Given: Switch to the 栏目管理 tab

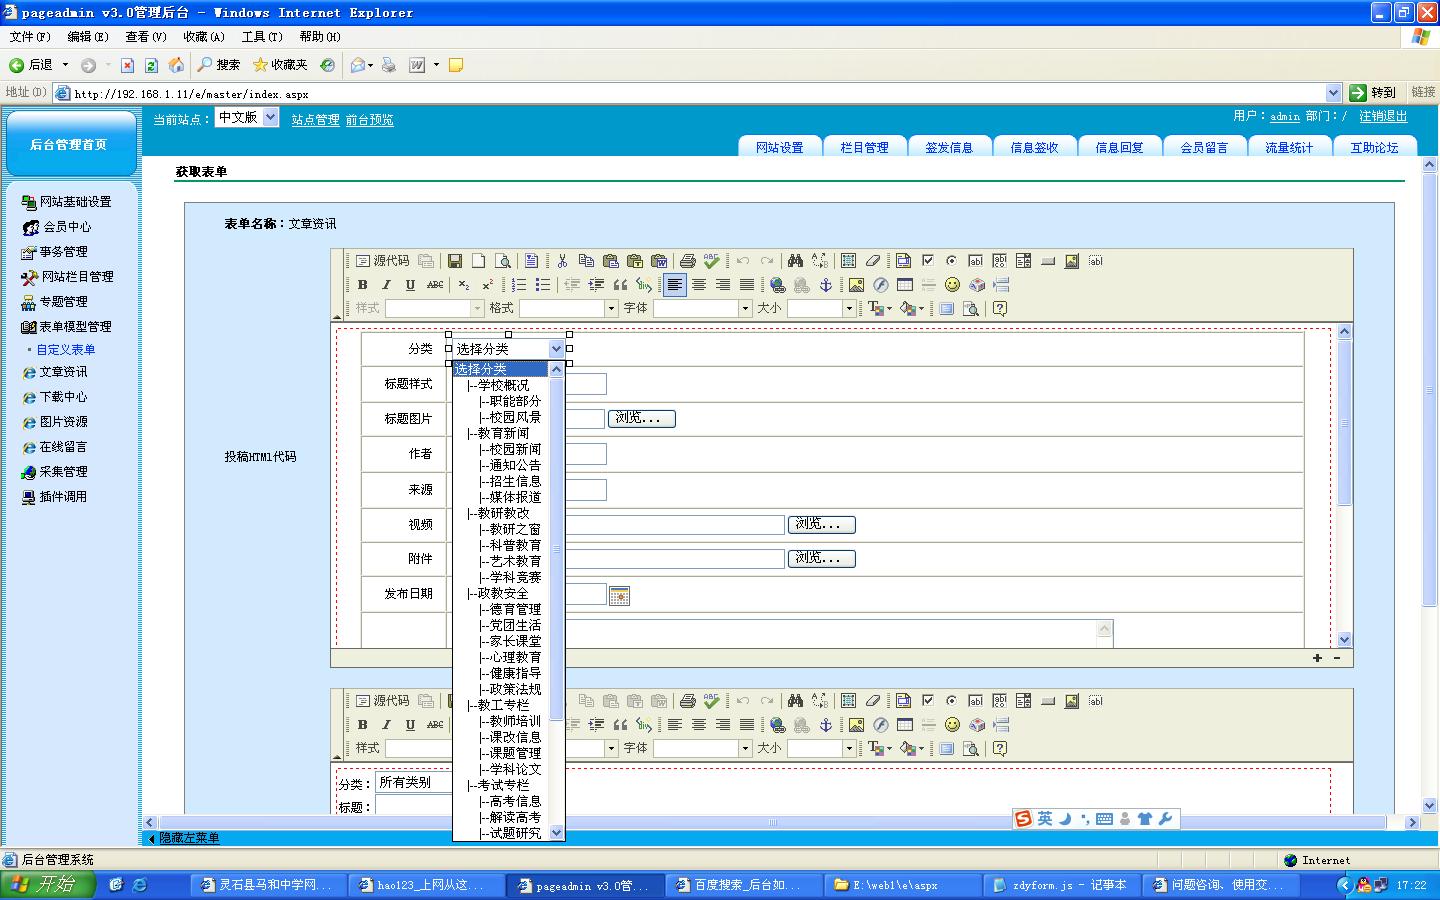Looking at the screenshot, I should [x=864, y=147].
